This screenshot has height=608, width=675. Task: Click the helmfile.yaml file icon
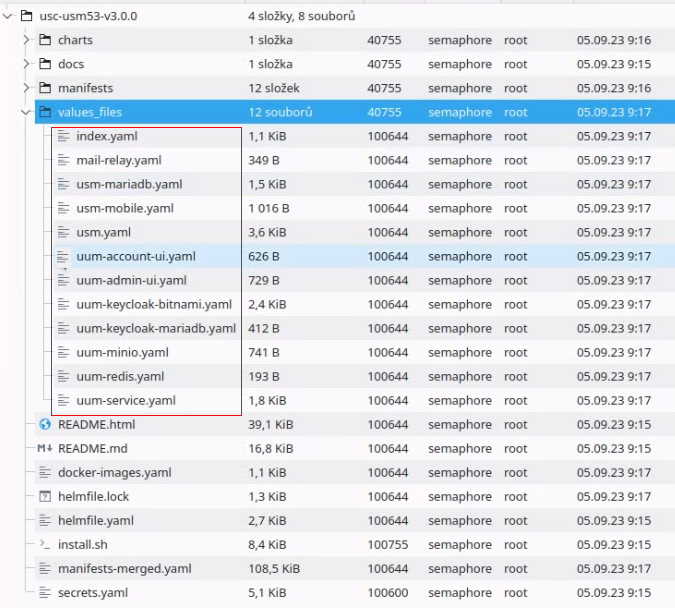pos(45,521)
